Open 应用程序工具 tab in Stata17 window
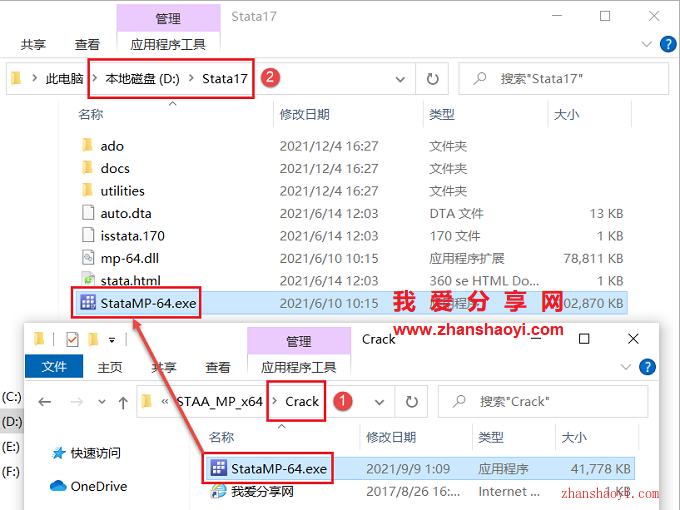The height and width of the screenshot is (510, 680). coord(168,44)
